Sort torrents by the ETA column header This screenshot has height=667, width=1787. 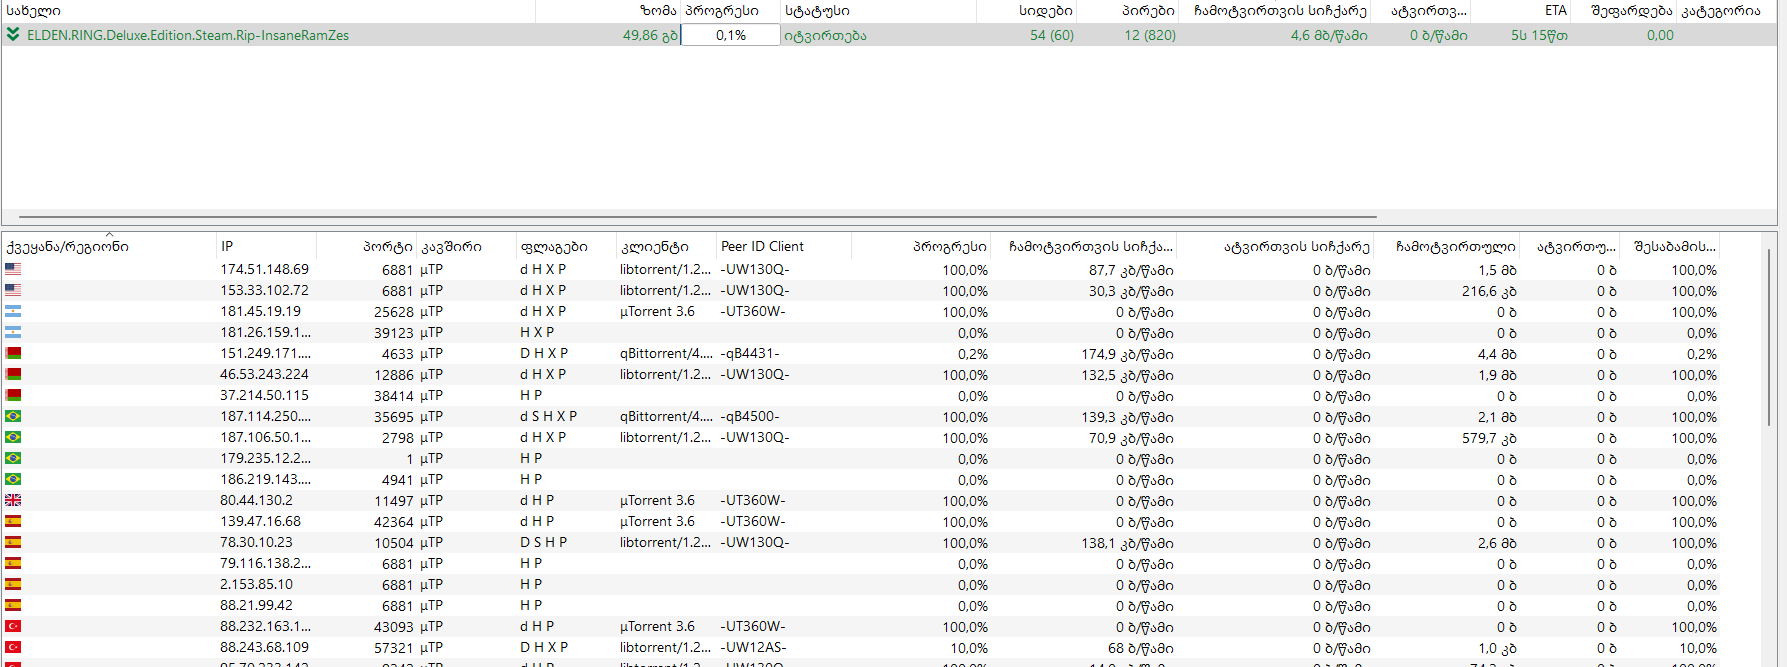1520,11
